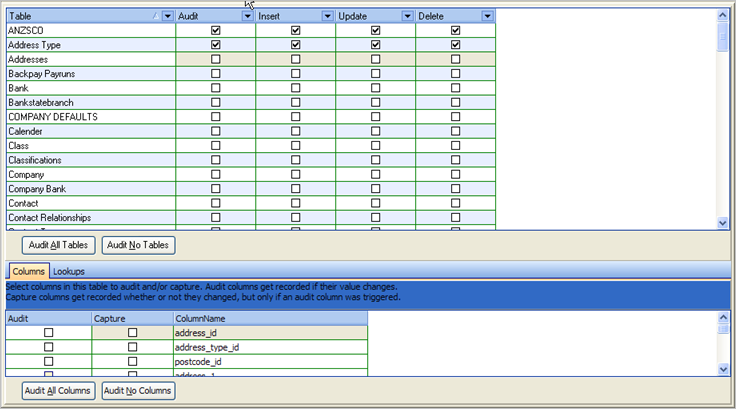Open the Table column filter dropdown
This screenshot has width=736, height=409.
(168, 16)
